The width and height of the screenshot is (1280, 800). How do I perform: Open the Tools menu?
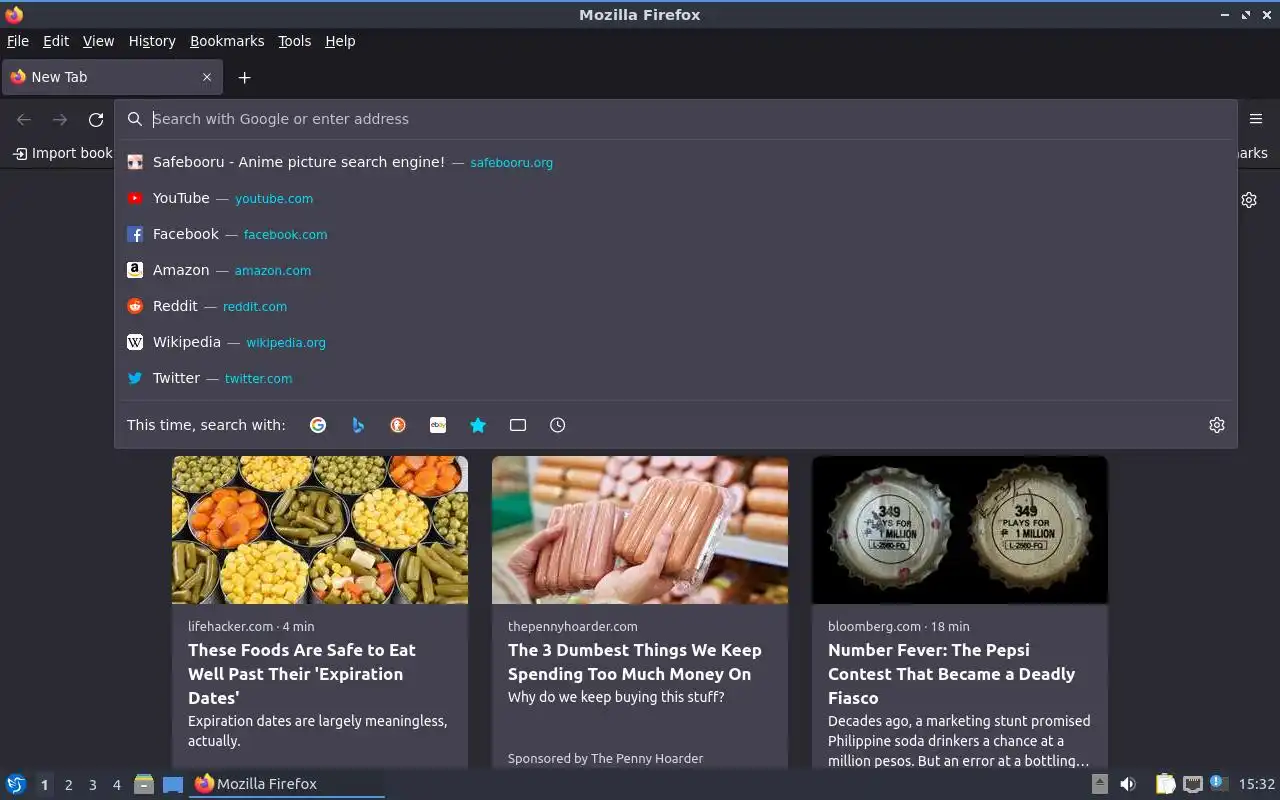point(295,41)
